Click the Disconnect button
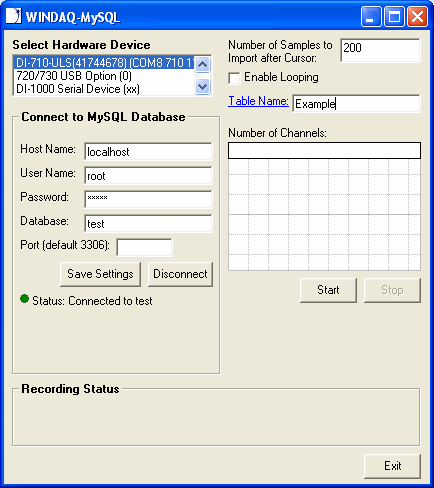The image size is (434, 488). 180,274
